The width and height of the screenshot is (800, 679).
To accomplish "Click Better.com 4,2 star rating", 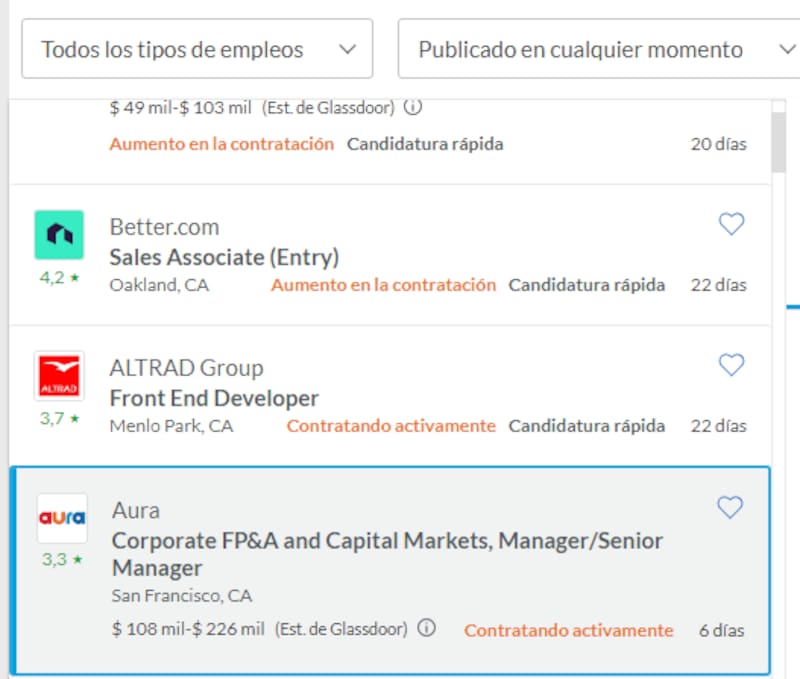I will coord(59,277).
